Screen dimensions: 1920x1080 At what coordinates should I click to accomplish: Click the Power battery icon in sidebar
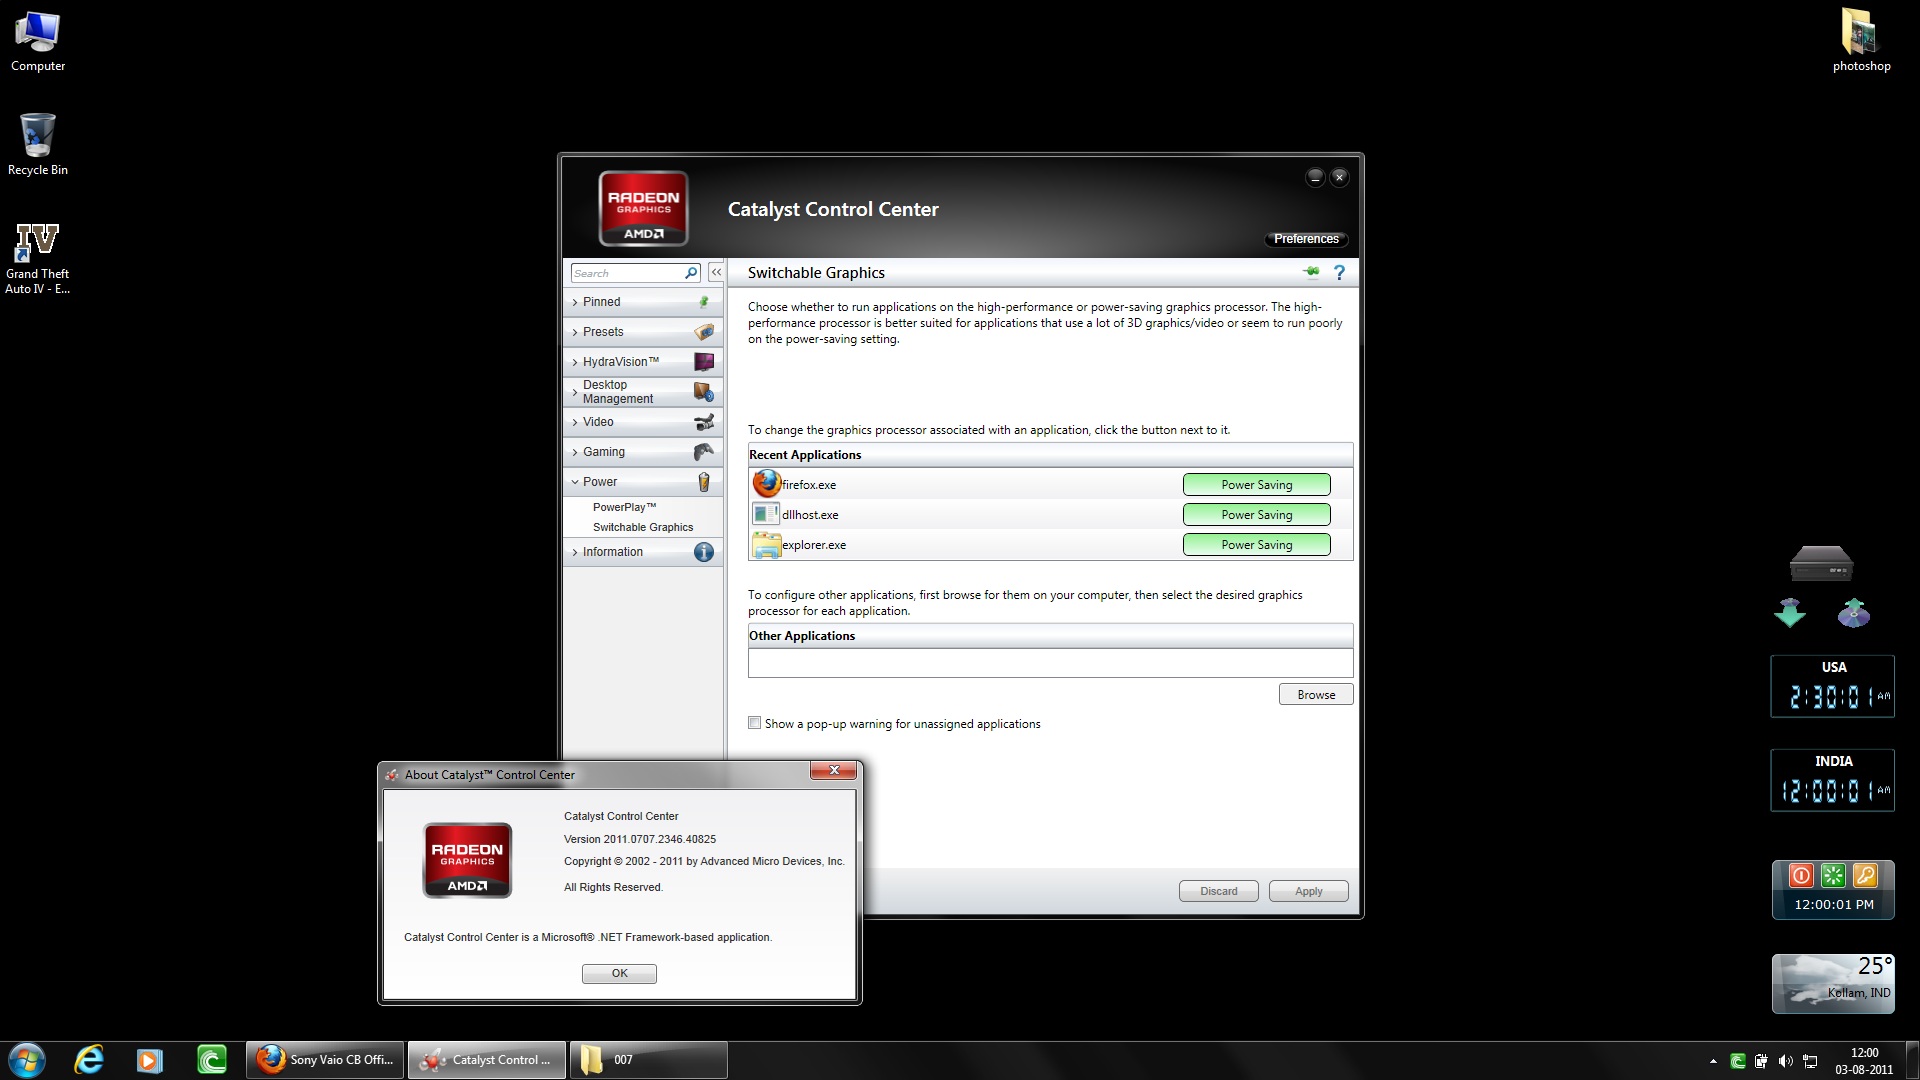704,482
